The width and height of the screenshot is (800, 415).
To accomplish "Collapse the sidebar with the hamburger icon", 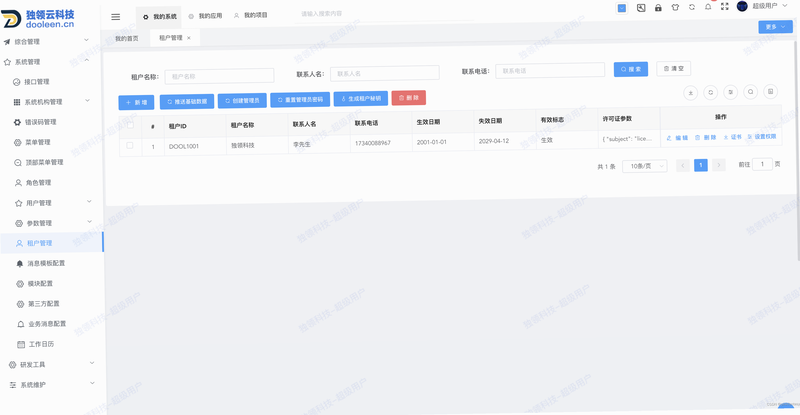I will [116, 17].
